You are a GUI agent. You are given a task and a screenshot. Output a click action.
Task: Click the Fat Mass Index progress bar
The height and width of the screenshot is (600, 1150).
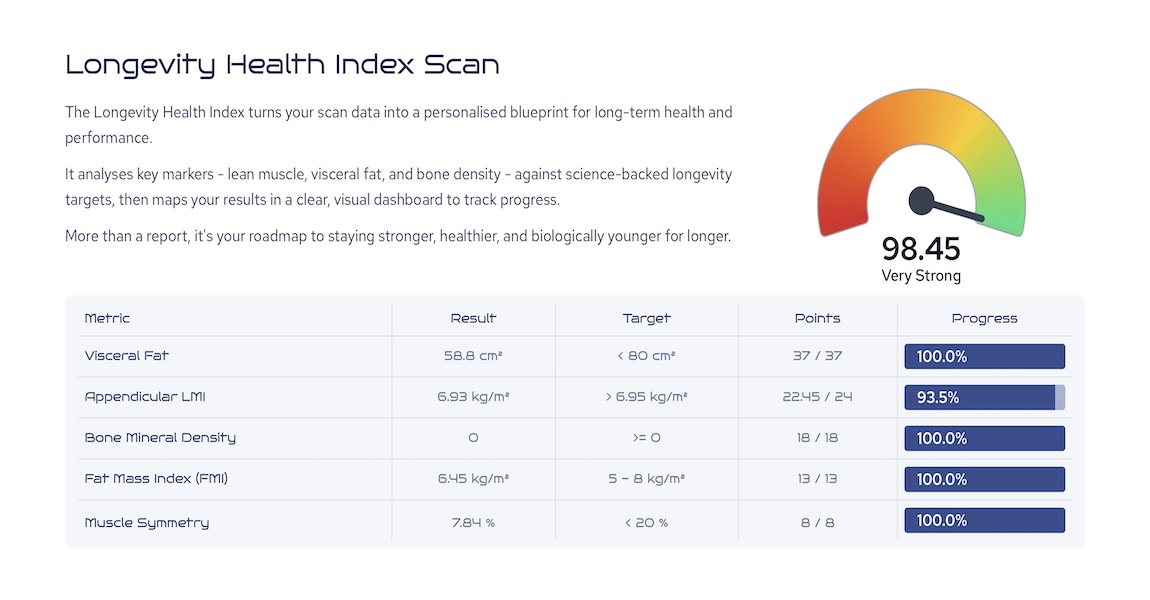pyautogui.click(x=984, y=480)
